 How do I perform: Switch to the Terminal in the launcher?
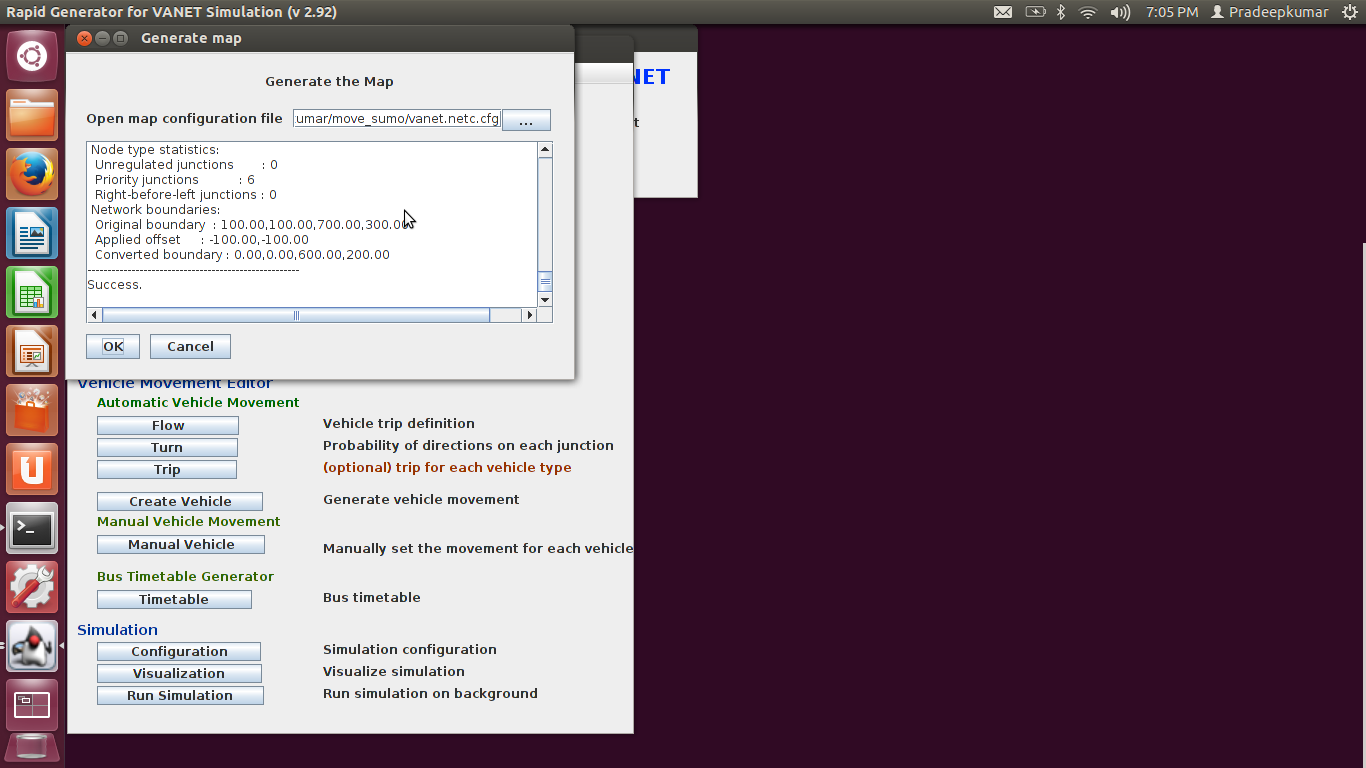click(32, 529)
